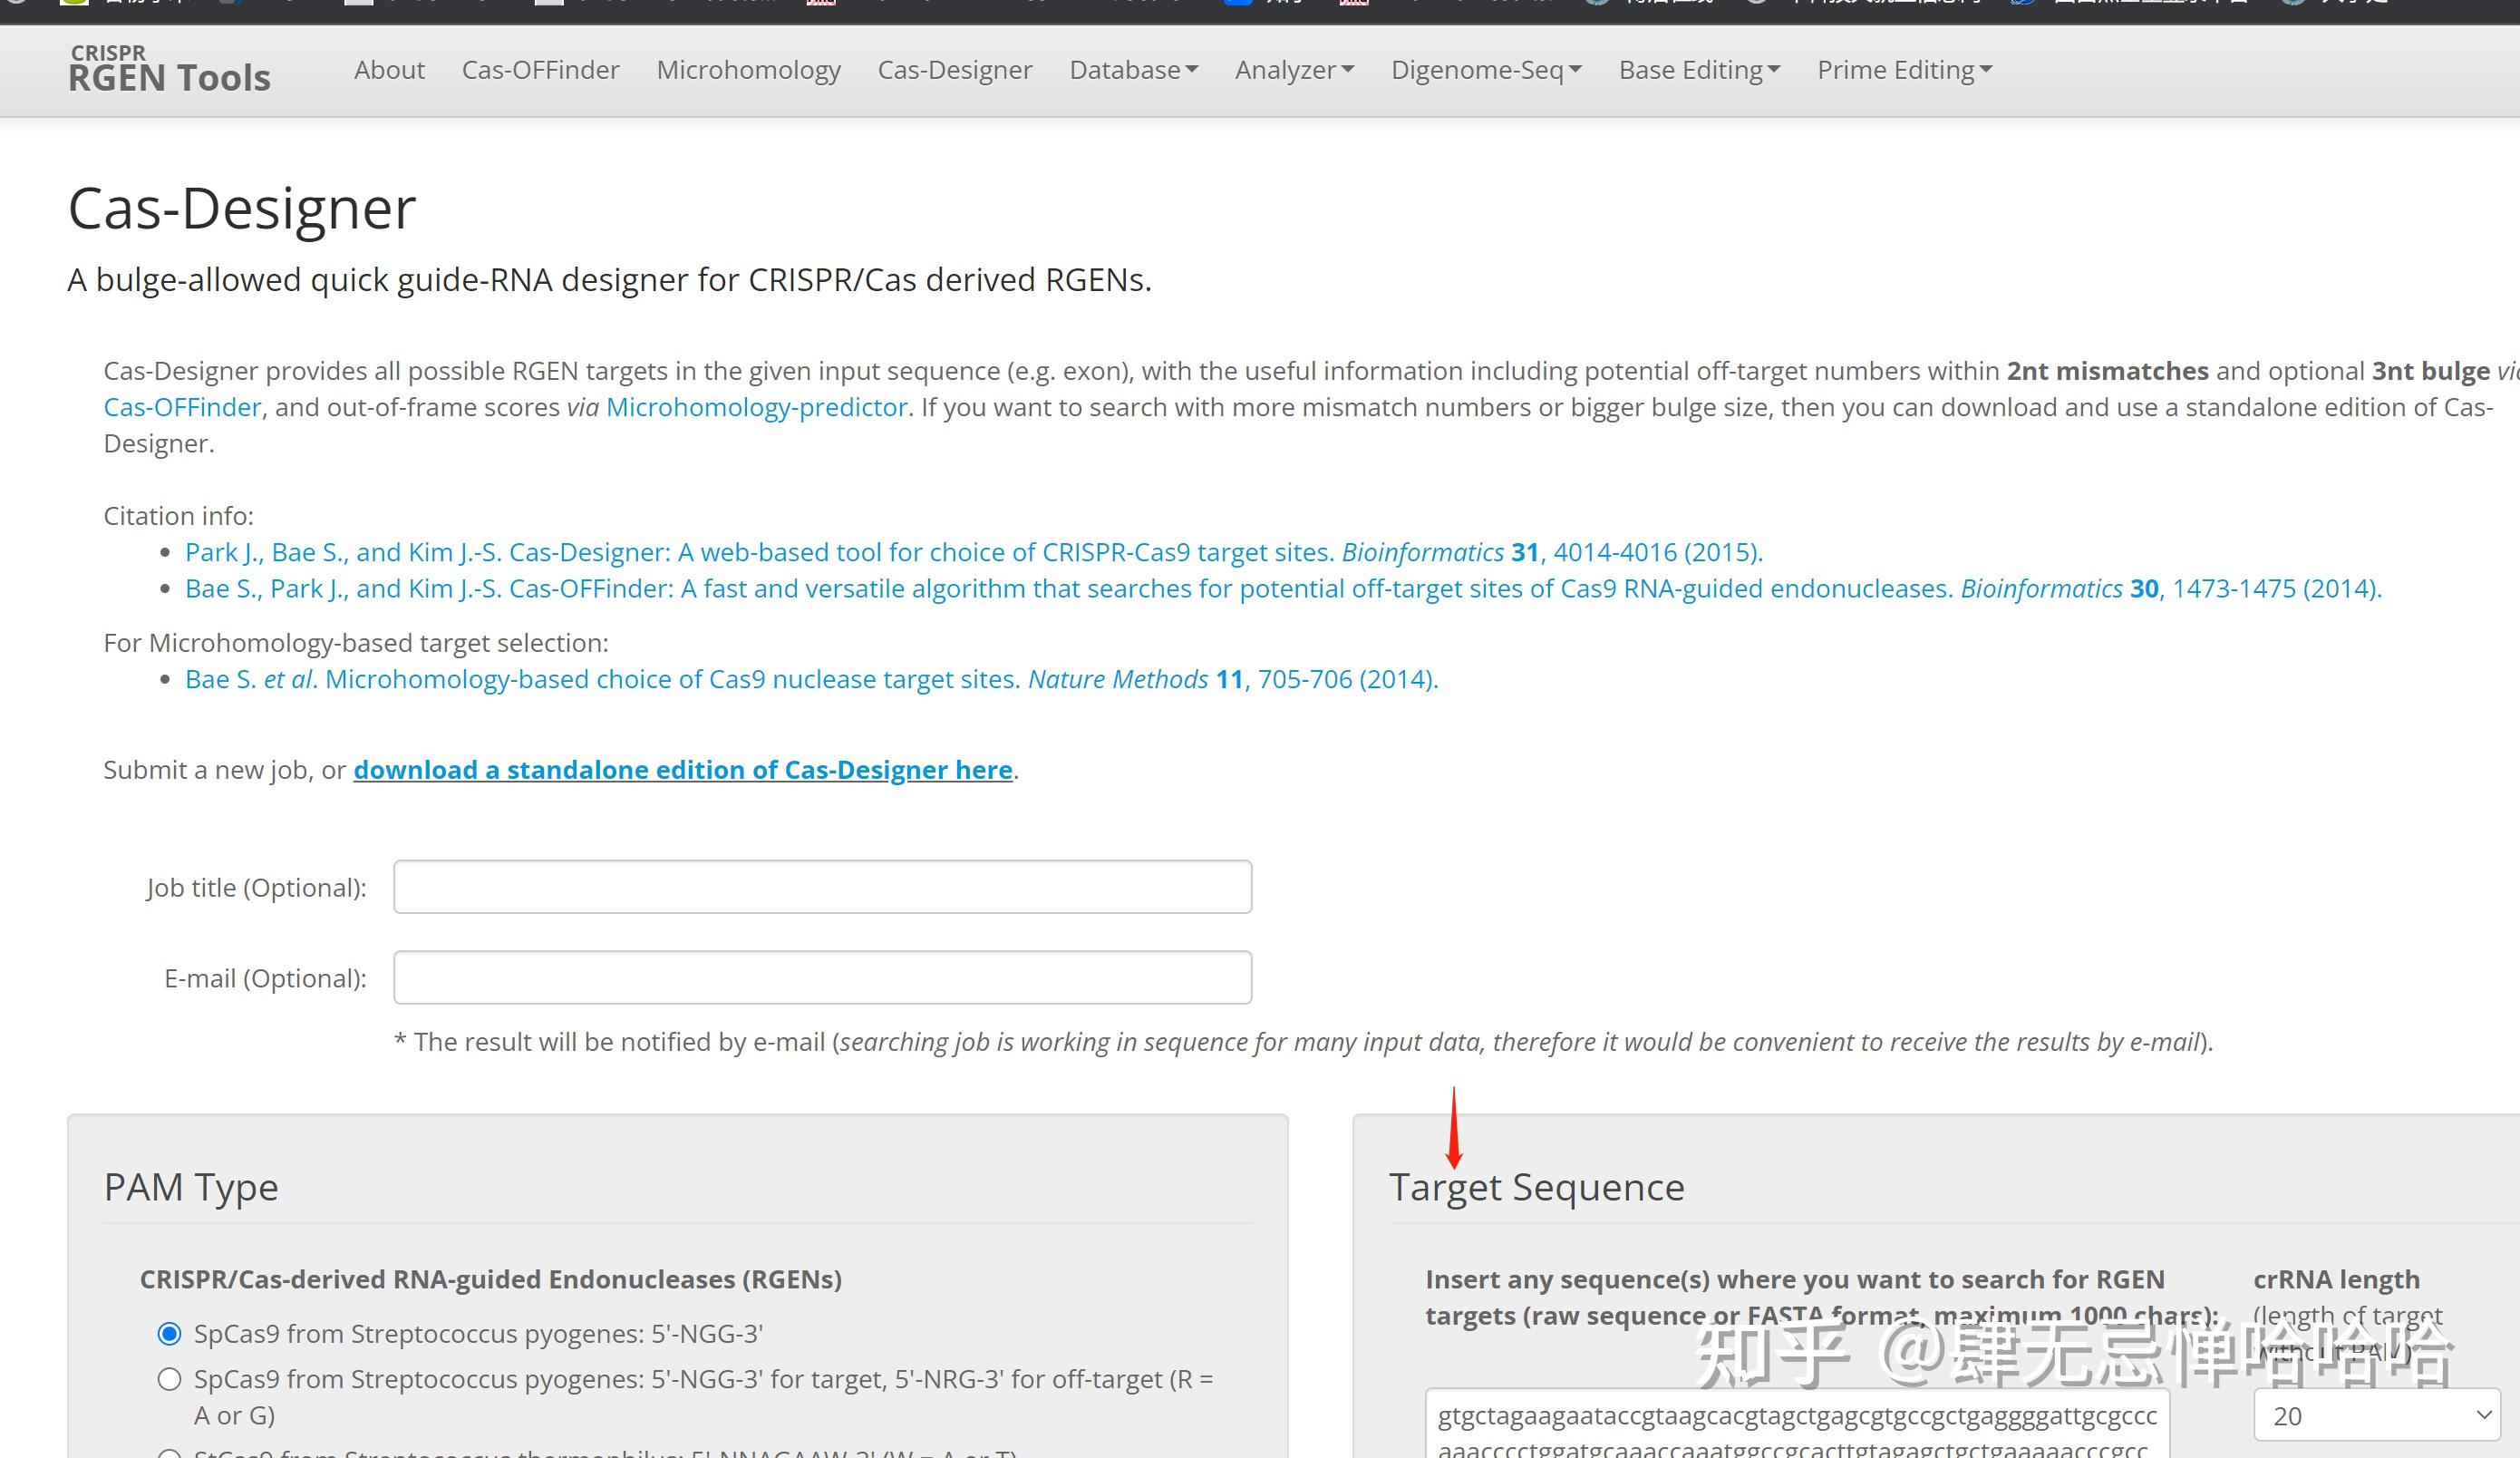Click the download standalone edition of Cas-Designer link
The height and width of the screenshot is (1458, 2520).
pyautogui.click(x=683, y=769)
